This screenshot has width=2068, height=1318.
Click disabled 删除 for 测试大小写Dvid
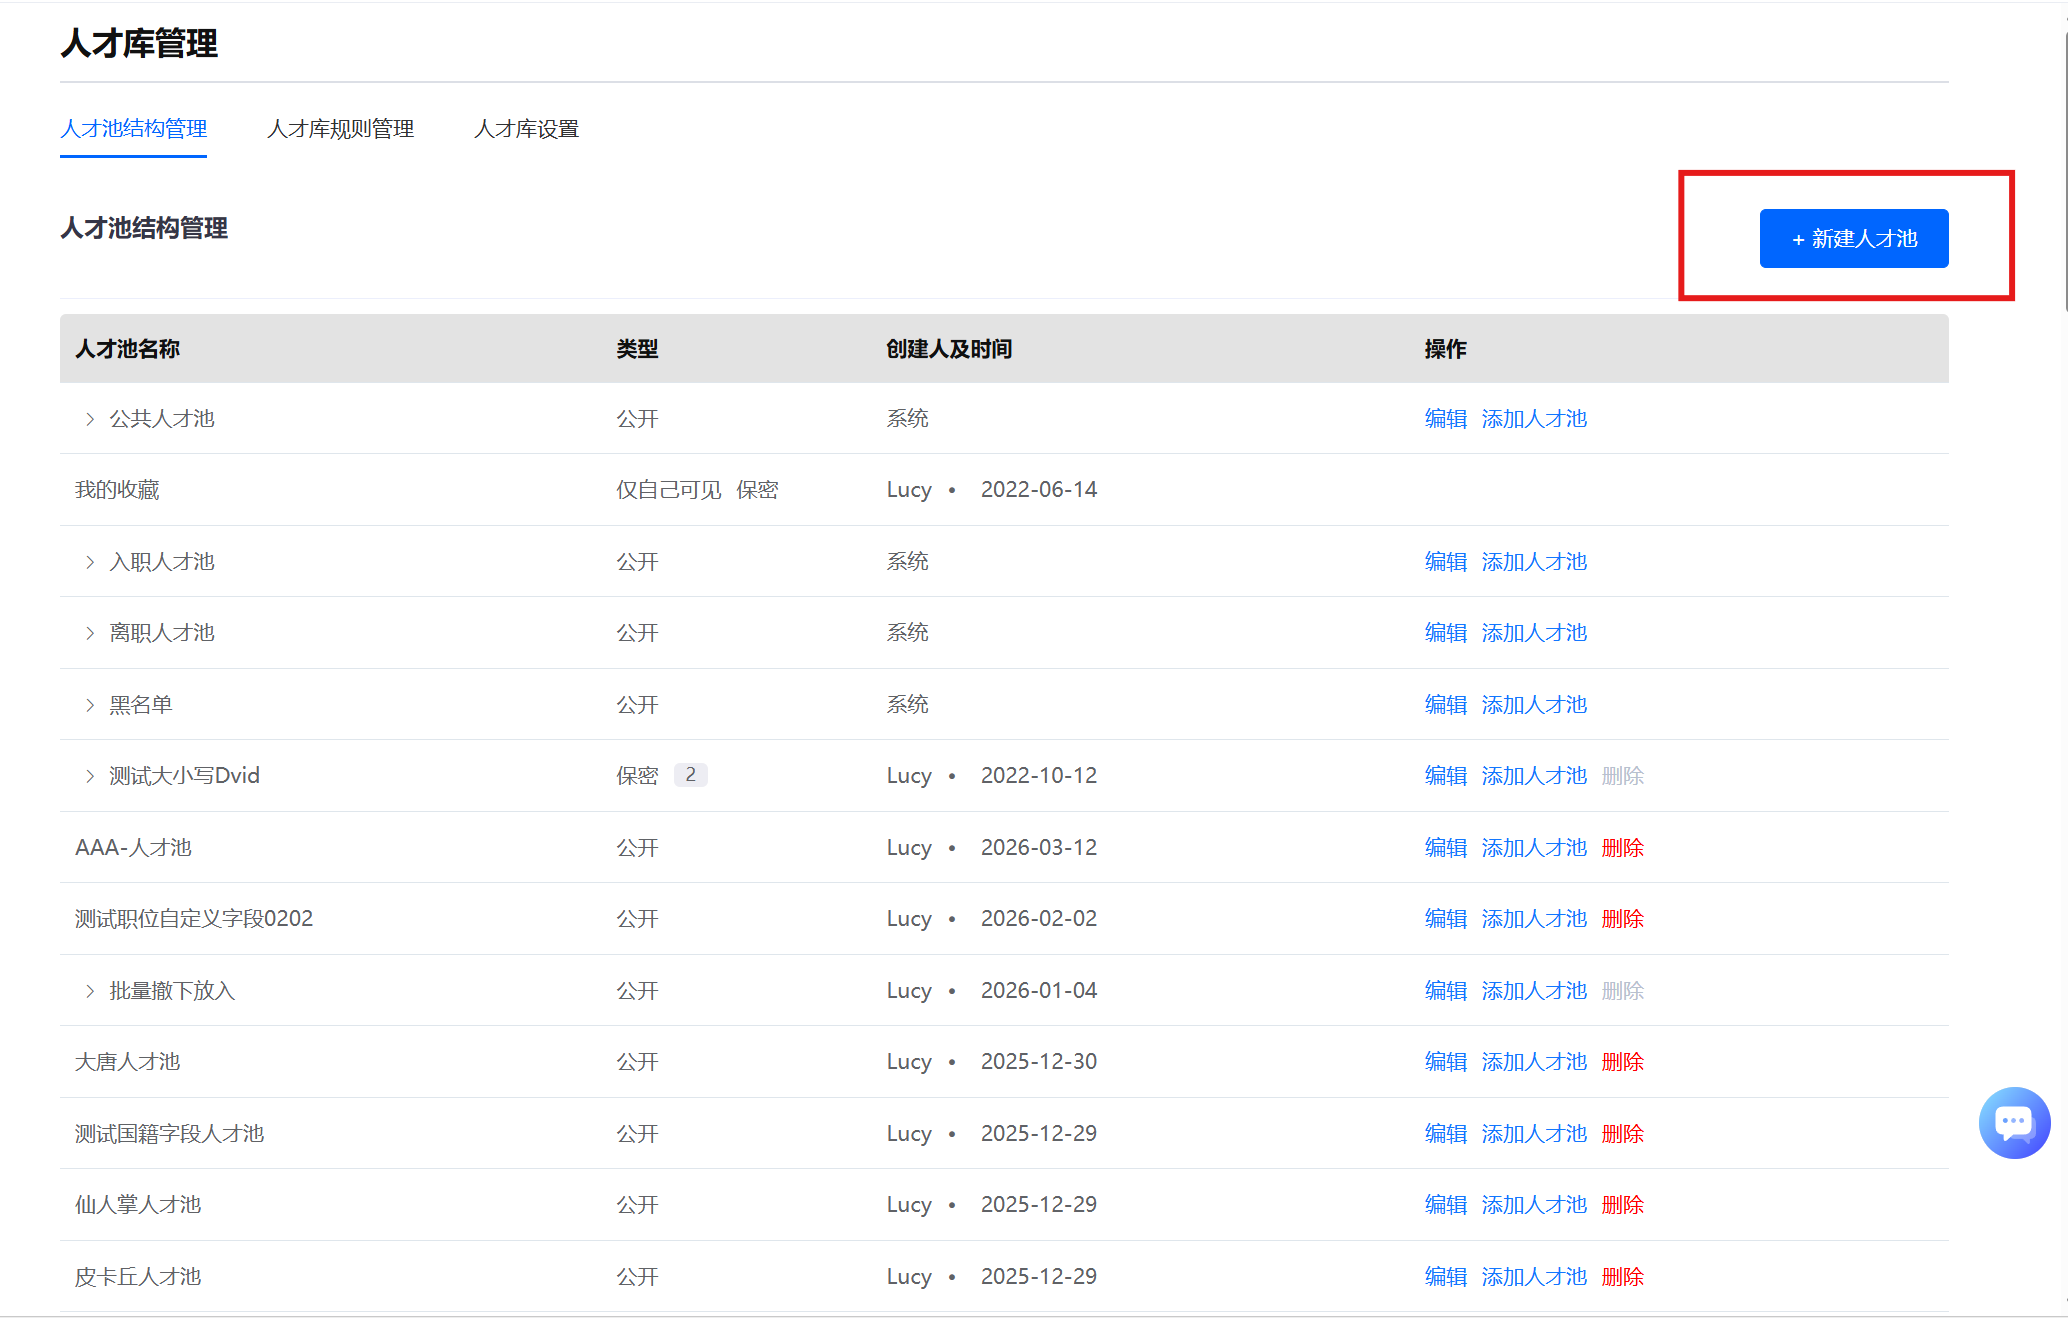tap(1623, 776)
